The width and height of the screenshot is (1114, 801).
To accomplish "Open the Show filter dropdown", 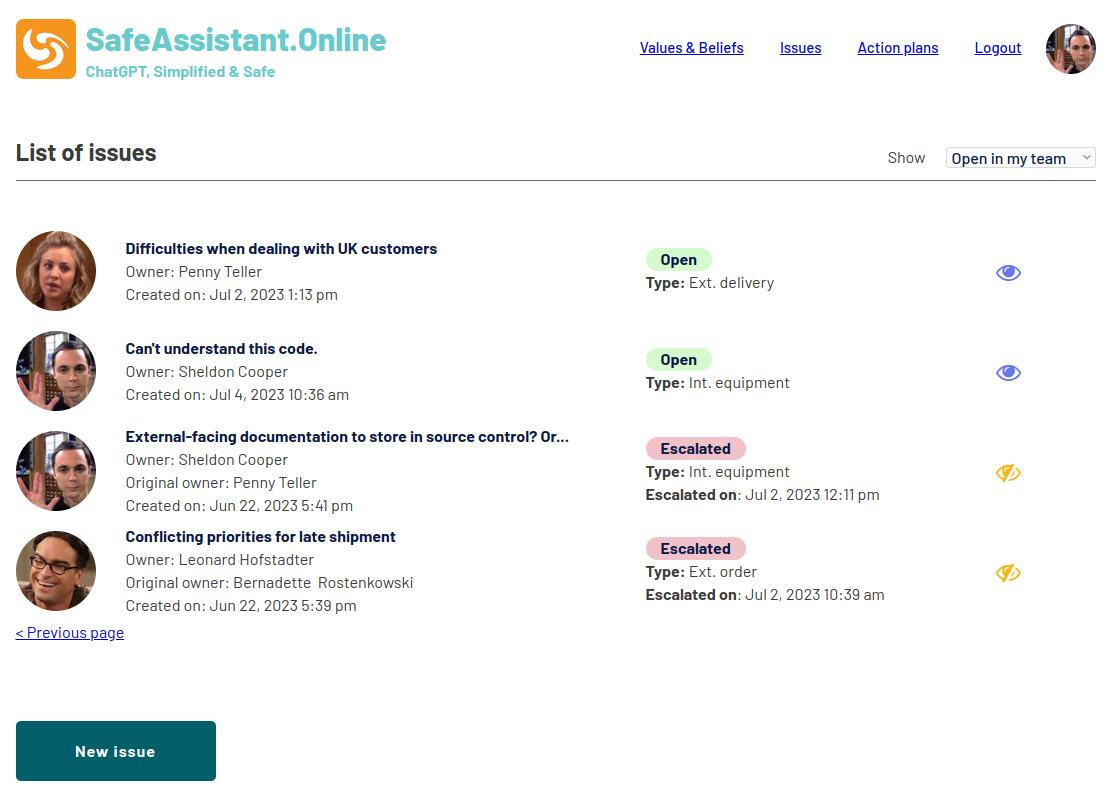I will click(1020, 158).
